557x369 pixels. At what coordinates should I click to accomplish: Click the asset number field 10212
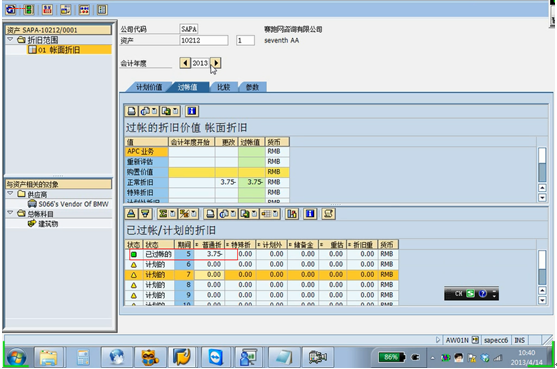204,40
